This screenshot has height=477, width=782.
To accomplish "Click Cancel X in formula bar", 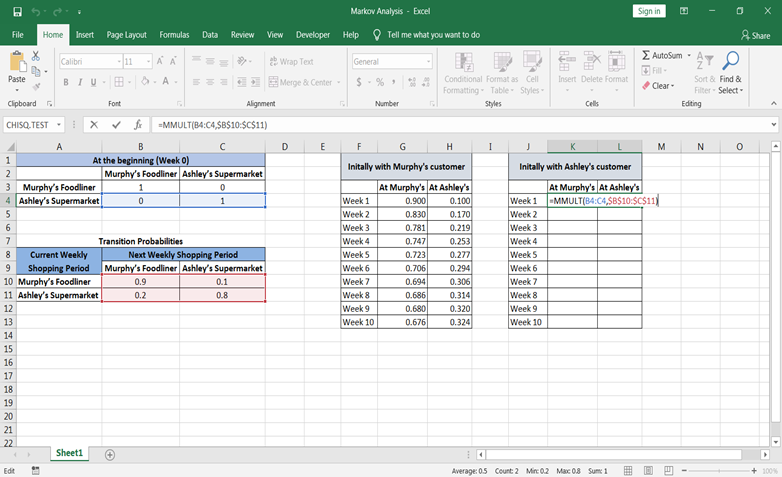I will pos(94,125).
